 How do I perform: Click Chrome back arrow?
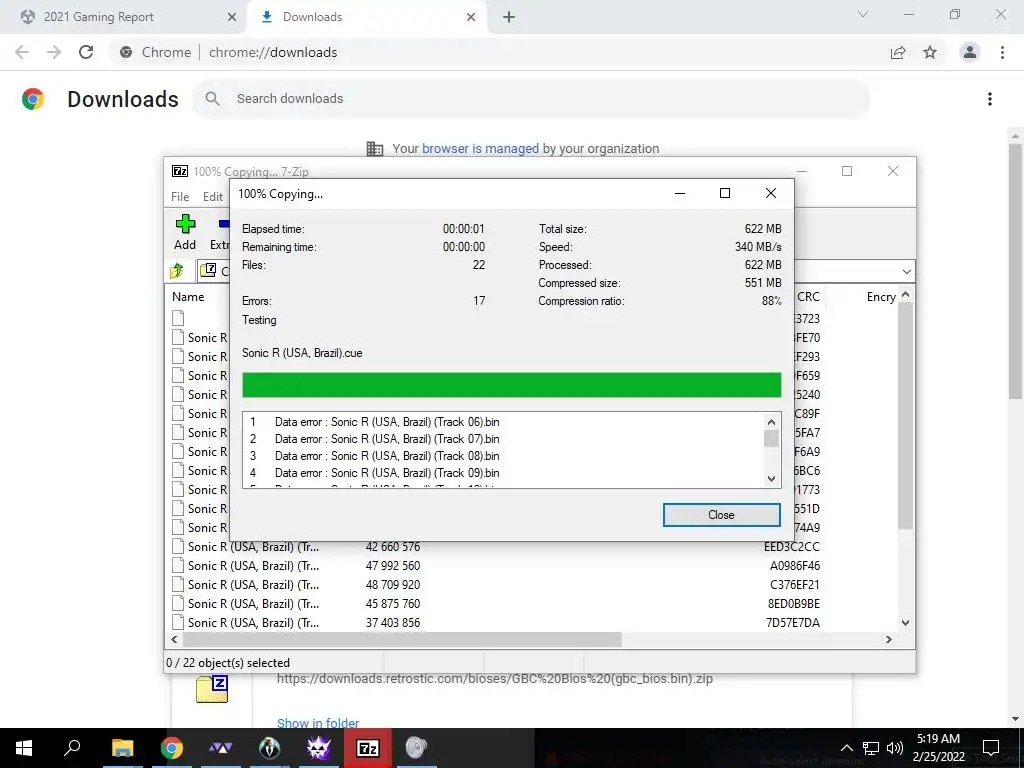click(22, 52)
